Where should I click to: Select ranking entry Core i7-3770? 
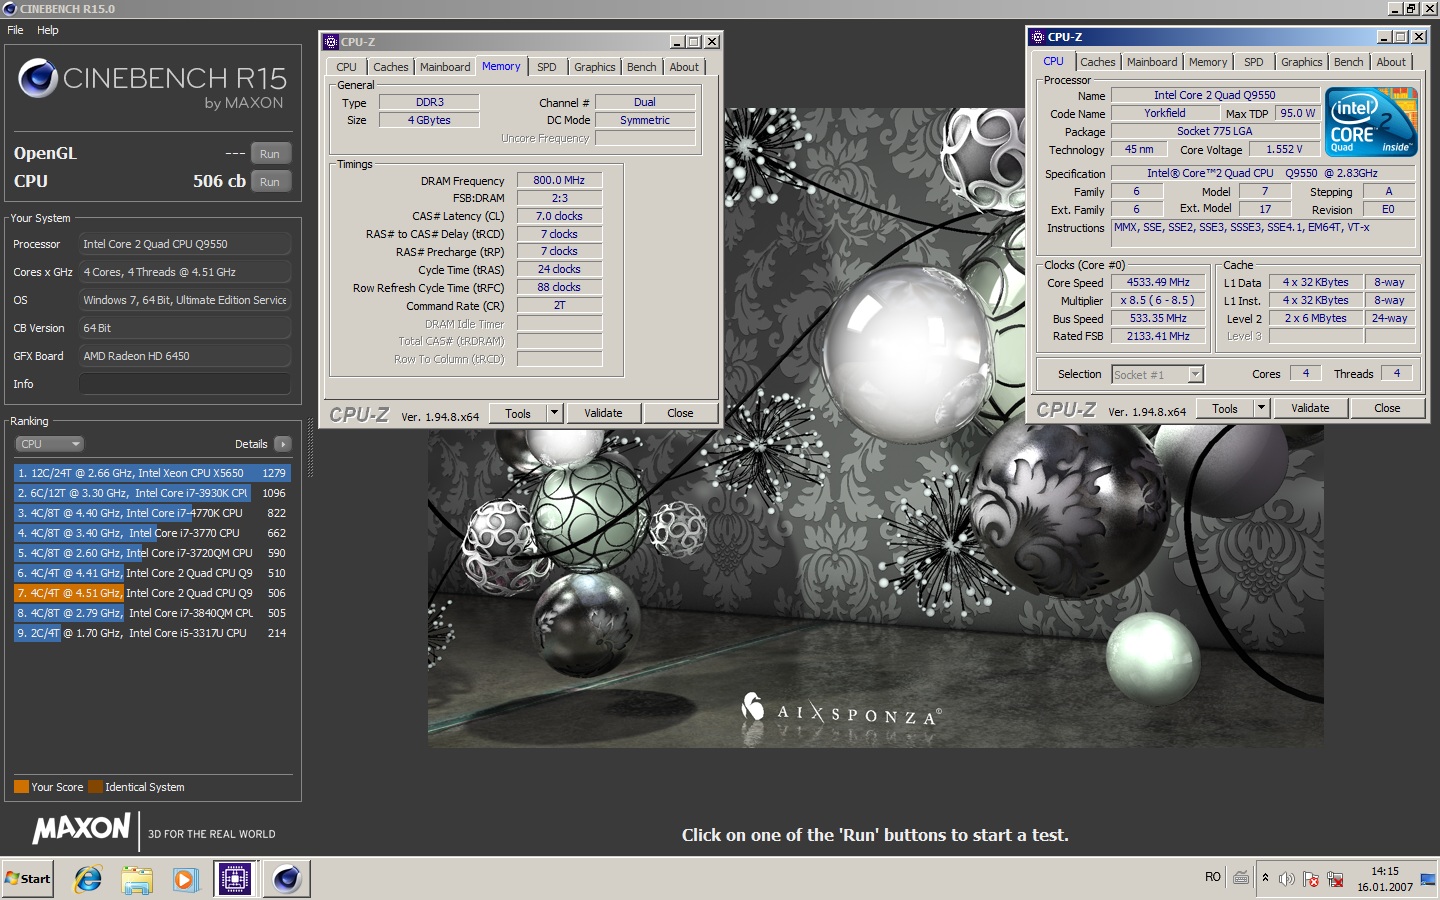[152, 533]
